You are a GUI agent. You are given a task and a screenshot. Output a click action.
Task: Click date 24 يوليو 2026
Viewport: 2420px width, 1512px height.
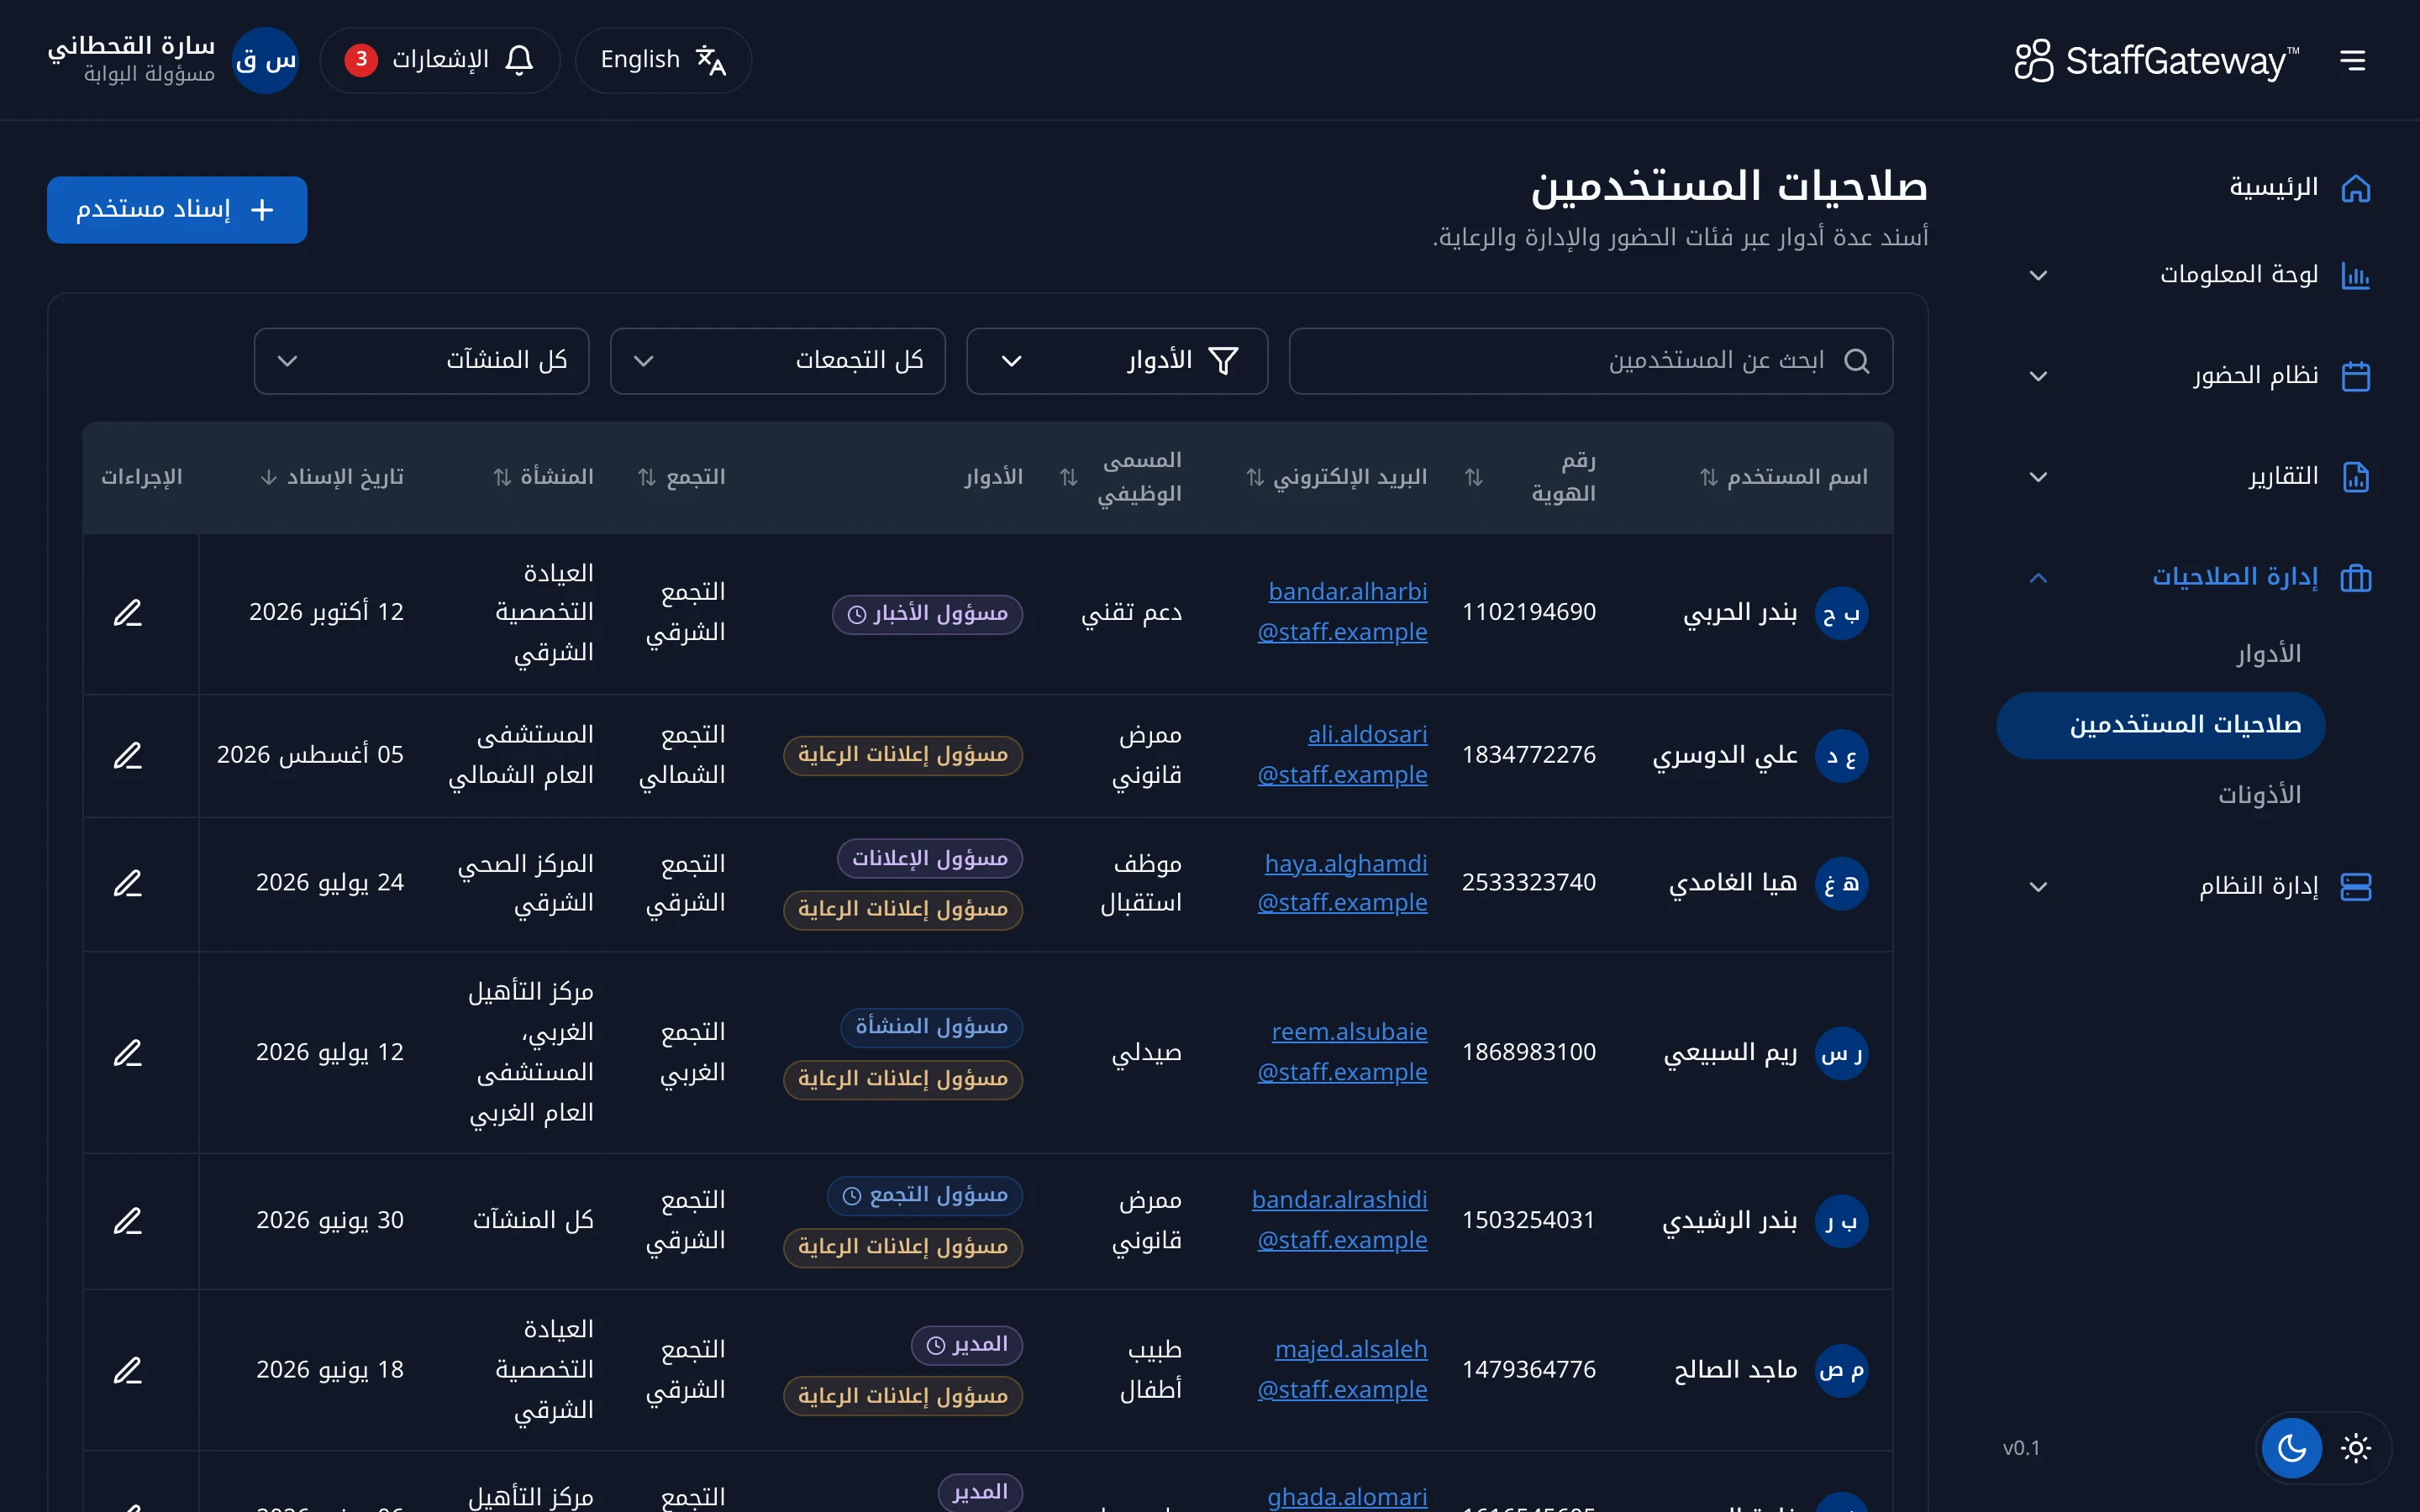(x=330, y=883)
